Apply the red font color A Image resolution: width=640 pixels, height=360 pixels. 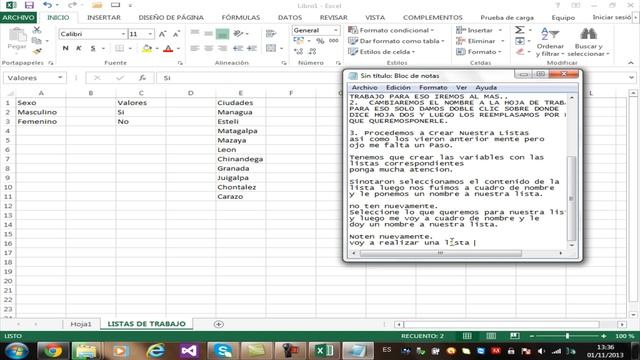(168, 49)
